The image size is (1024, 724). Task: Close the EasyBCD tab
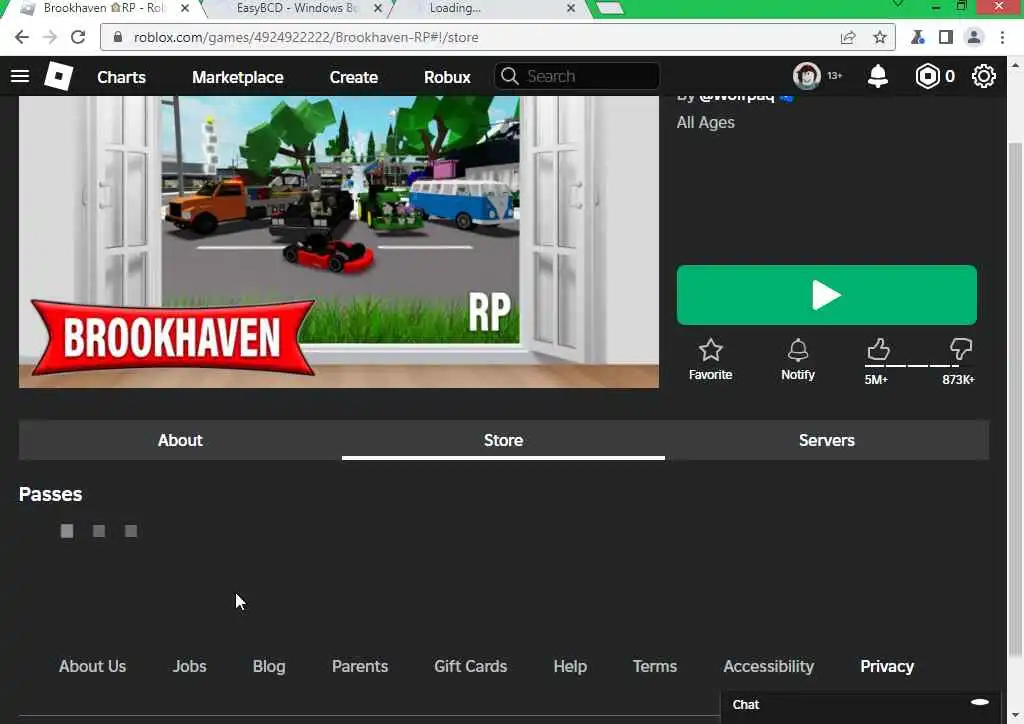tap(377, 8)
